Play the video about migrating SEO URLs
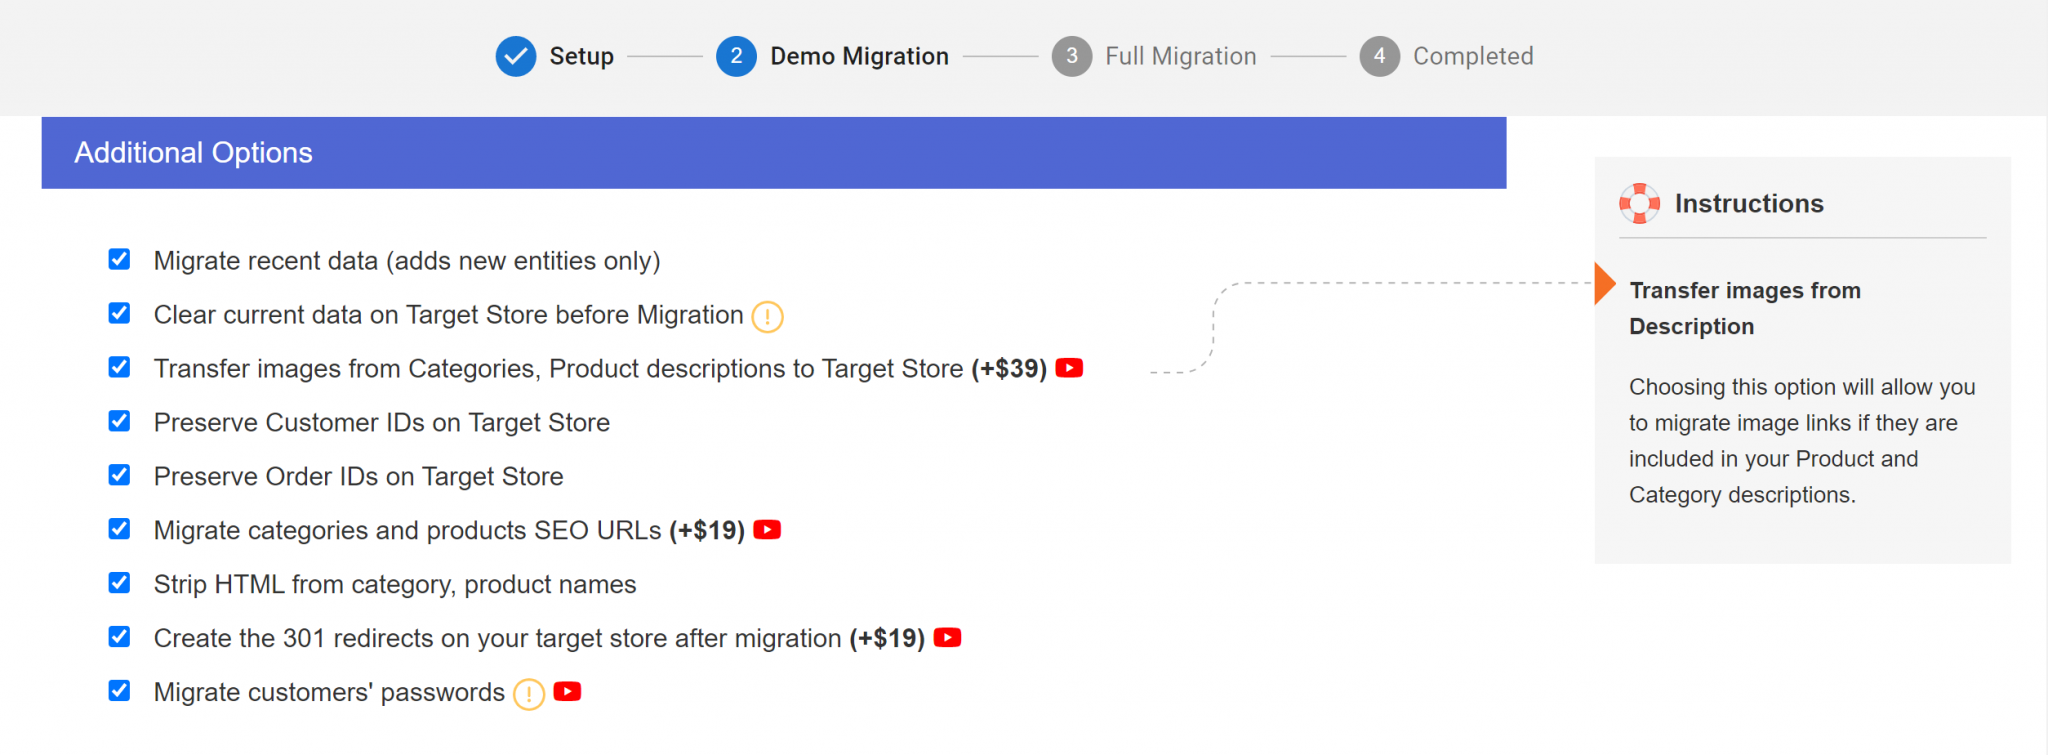 (x=766, y=530)
